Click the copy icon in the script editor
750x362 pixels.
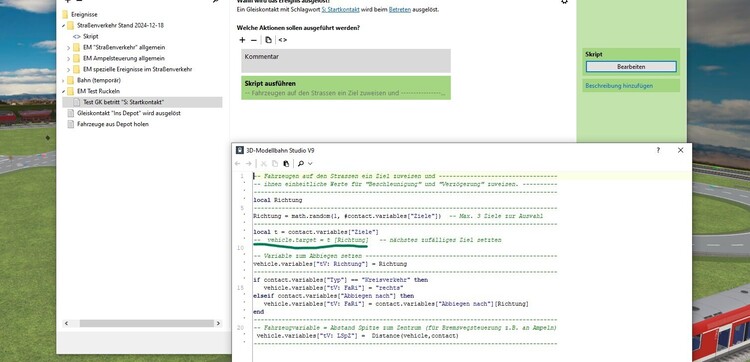pos(275,164)
